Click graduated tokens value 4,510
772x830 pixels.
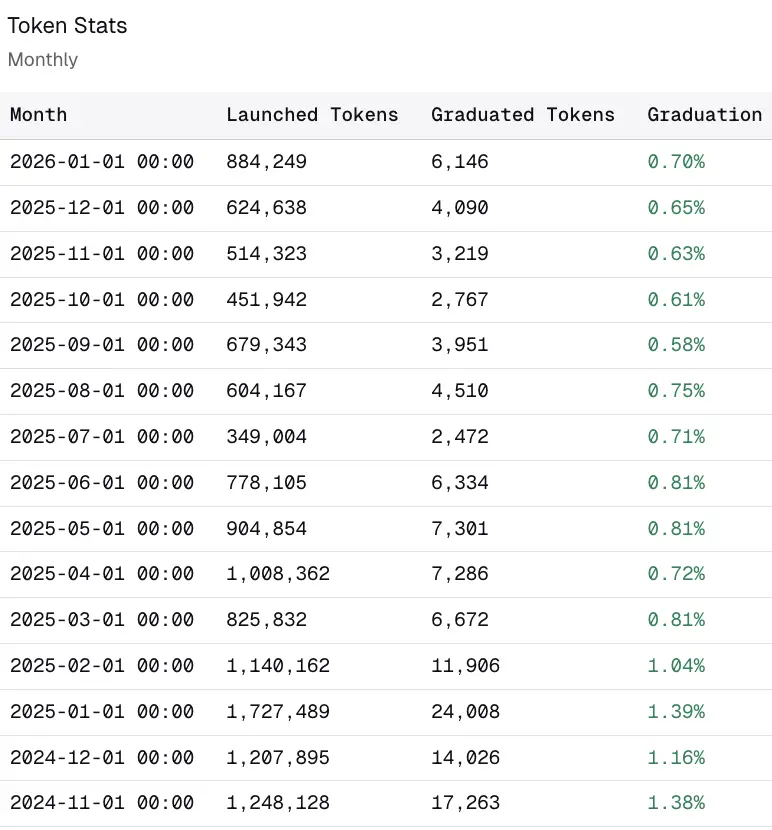point(460,391)
